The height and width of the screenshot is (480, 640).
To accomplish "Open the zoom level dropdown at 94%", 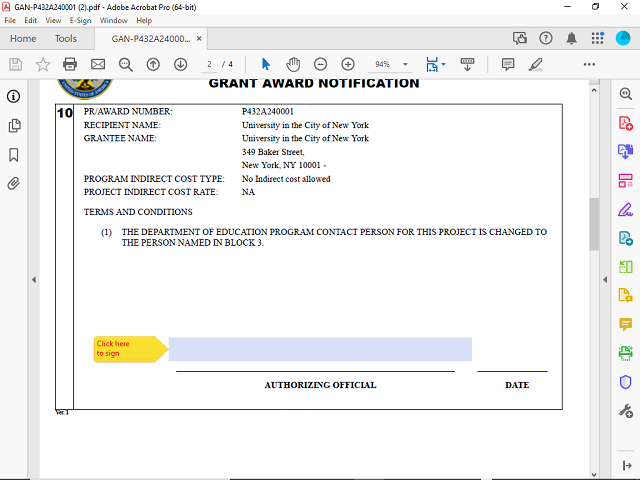I will pyautogui.click(x=405, y=64).
